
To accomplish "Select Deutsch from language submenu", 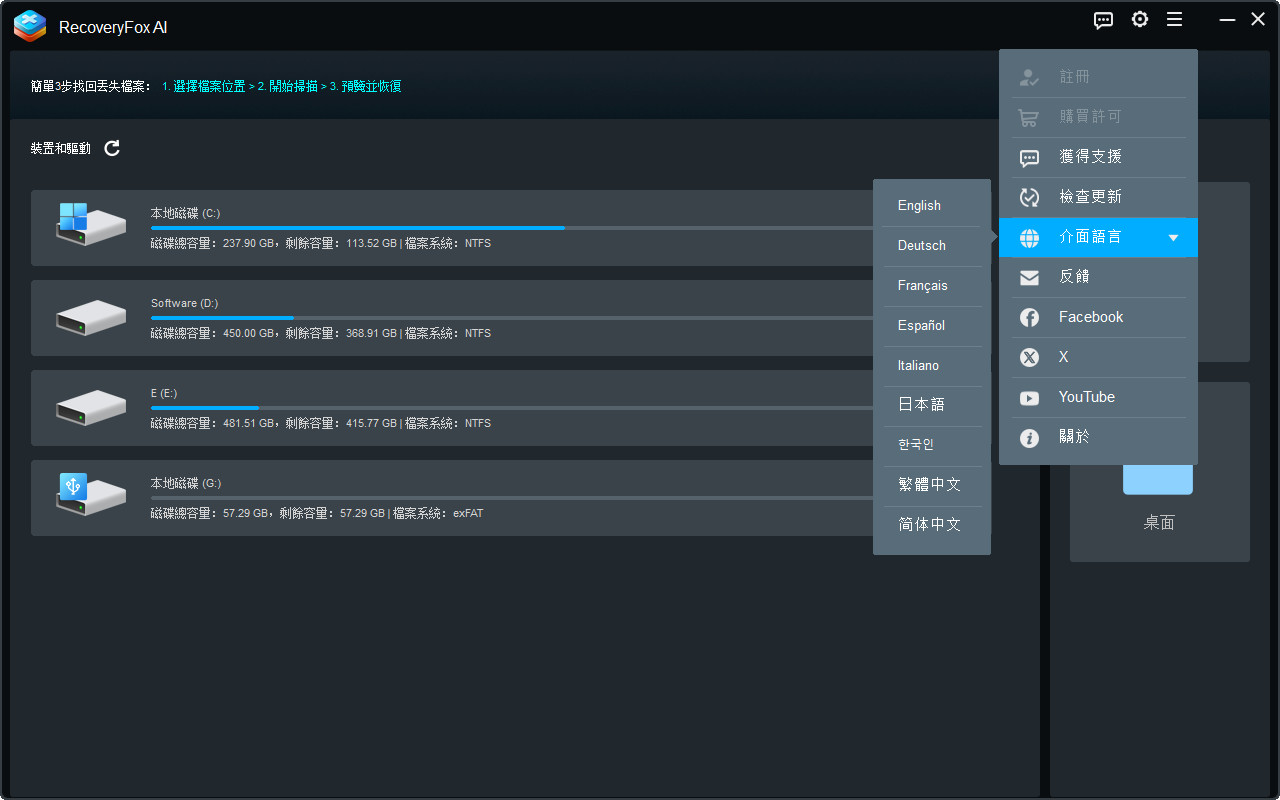I will coord(921,245).
